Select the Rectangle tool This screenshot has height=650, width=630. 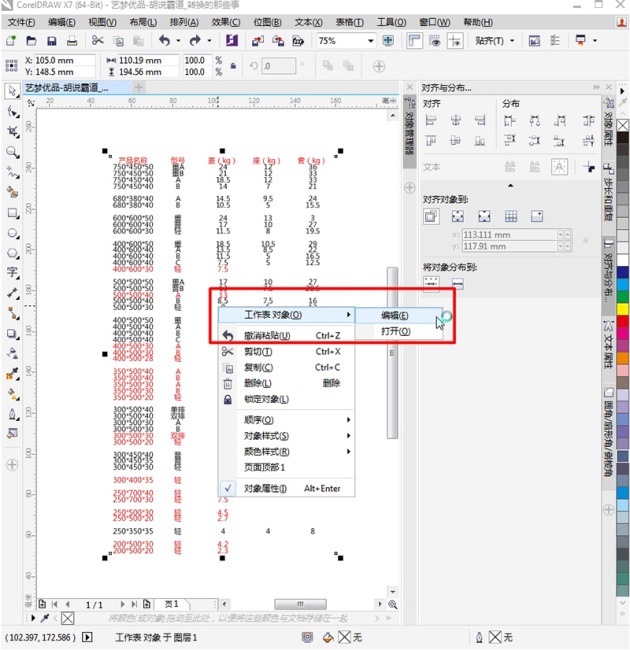[12, 213]
